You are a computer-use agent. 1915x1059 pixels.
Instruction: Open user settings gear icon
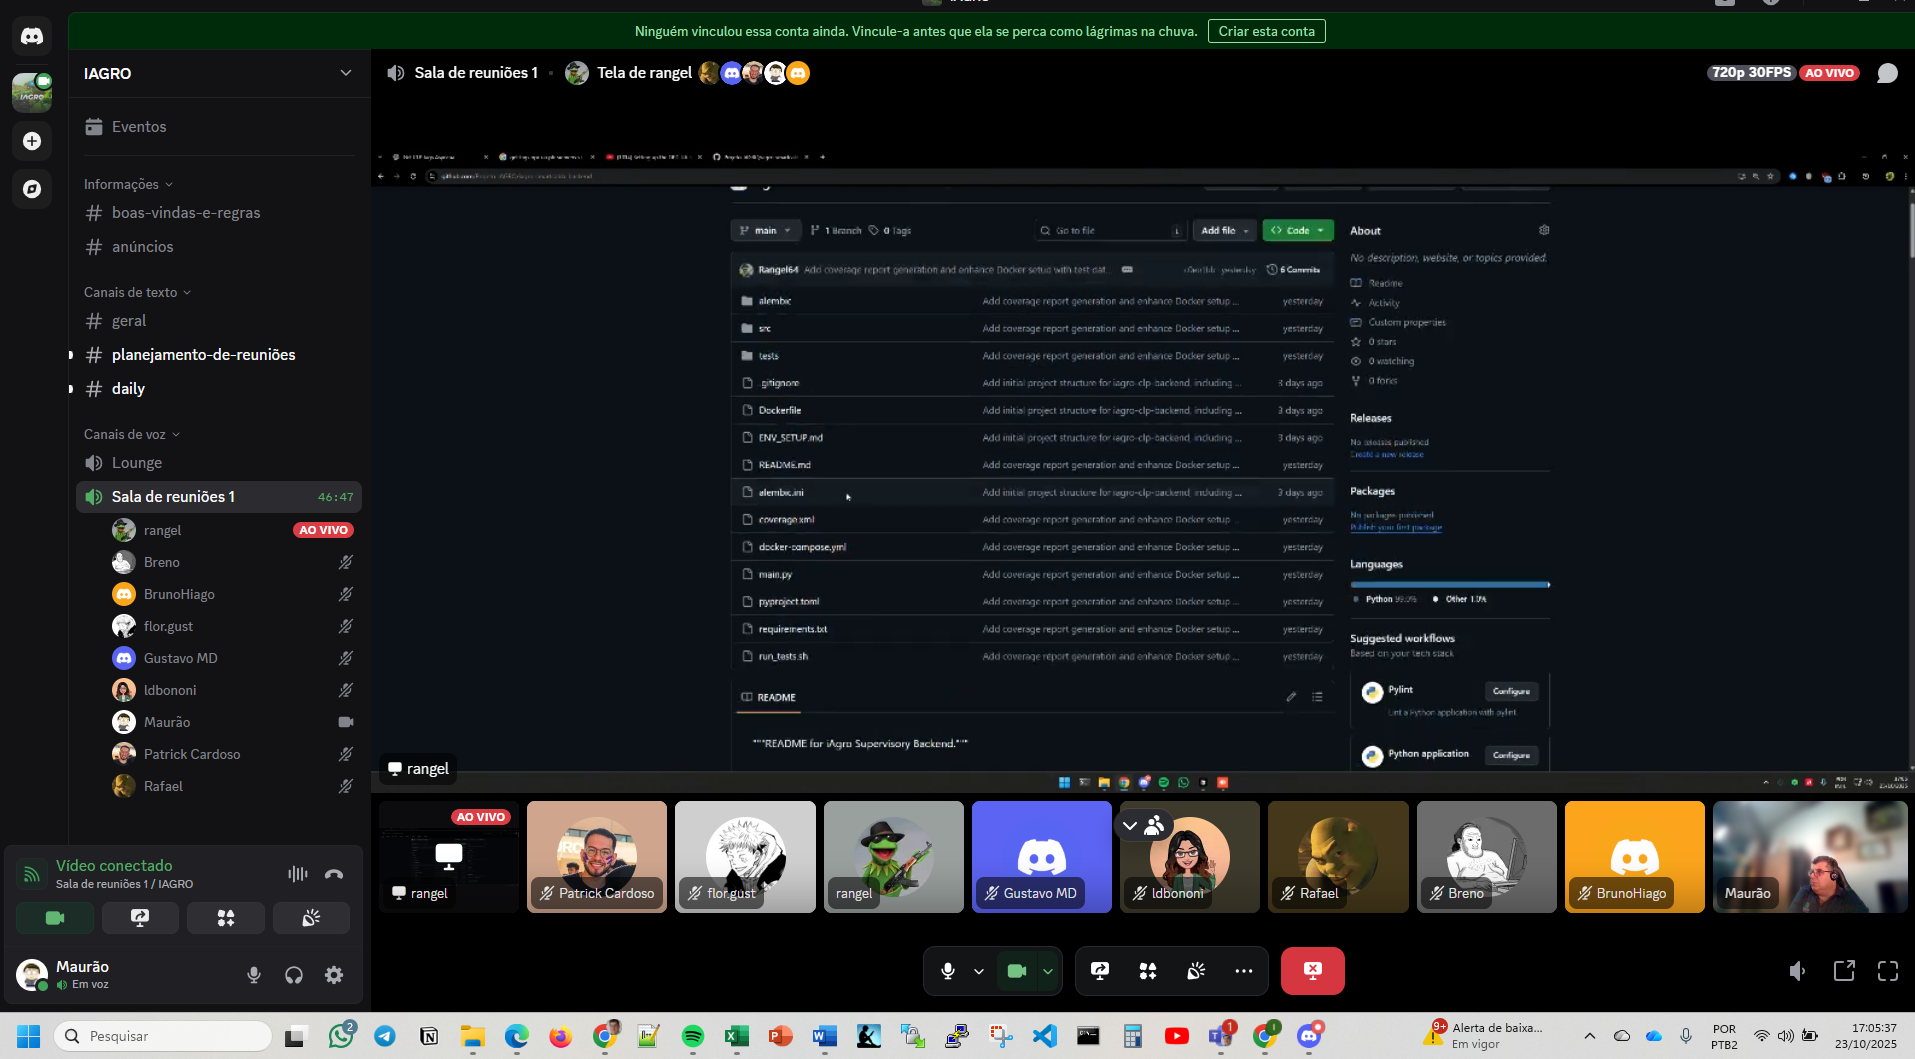[x=334, y=974]
